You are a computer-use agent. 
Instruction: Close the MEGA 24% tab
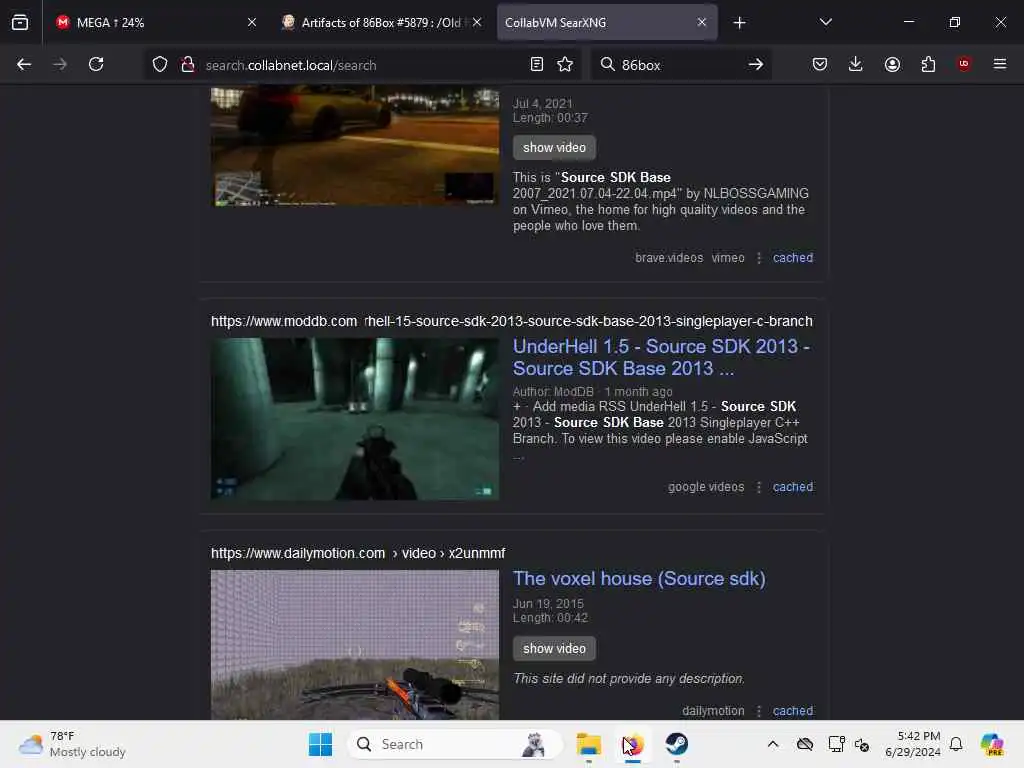pyautogui.click(x=251, y=22)
